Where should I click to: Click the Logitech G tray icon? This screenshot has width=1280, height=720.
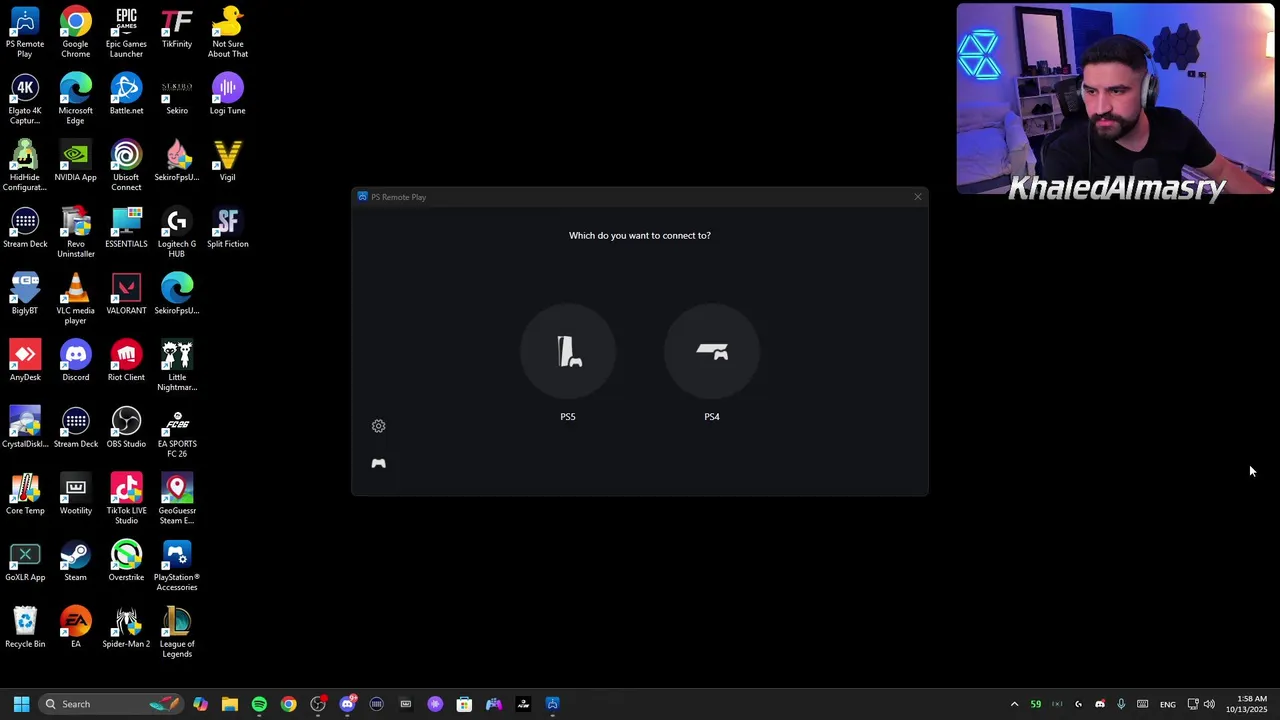point(1078,704)
